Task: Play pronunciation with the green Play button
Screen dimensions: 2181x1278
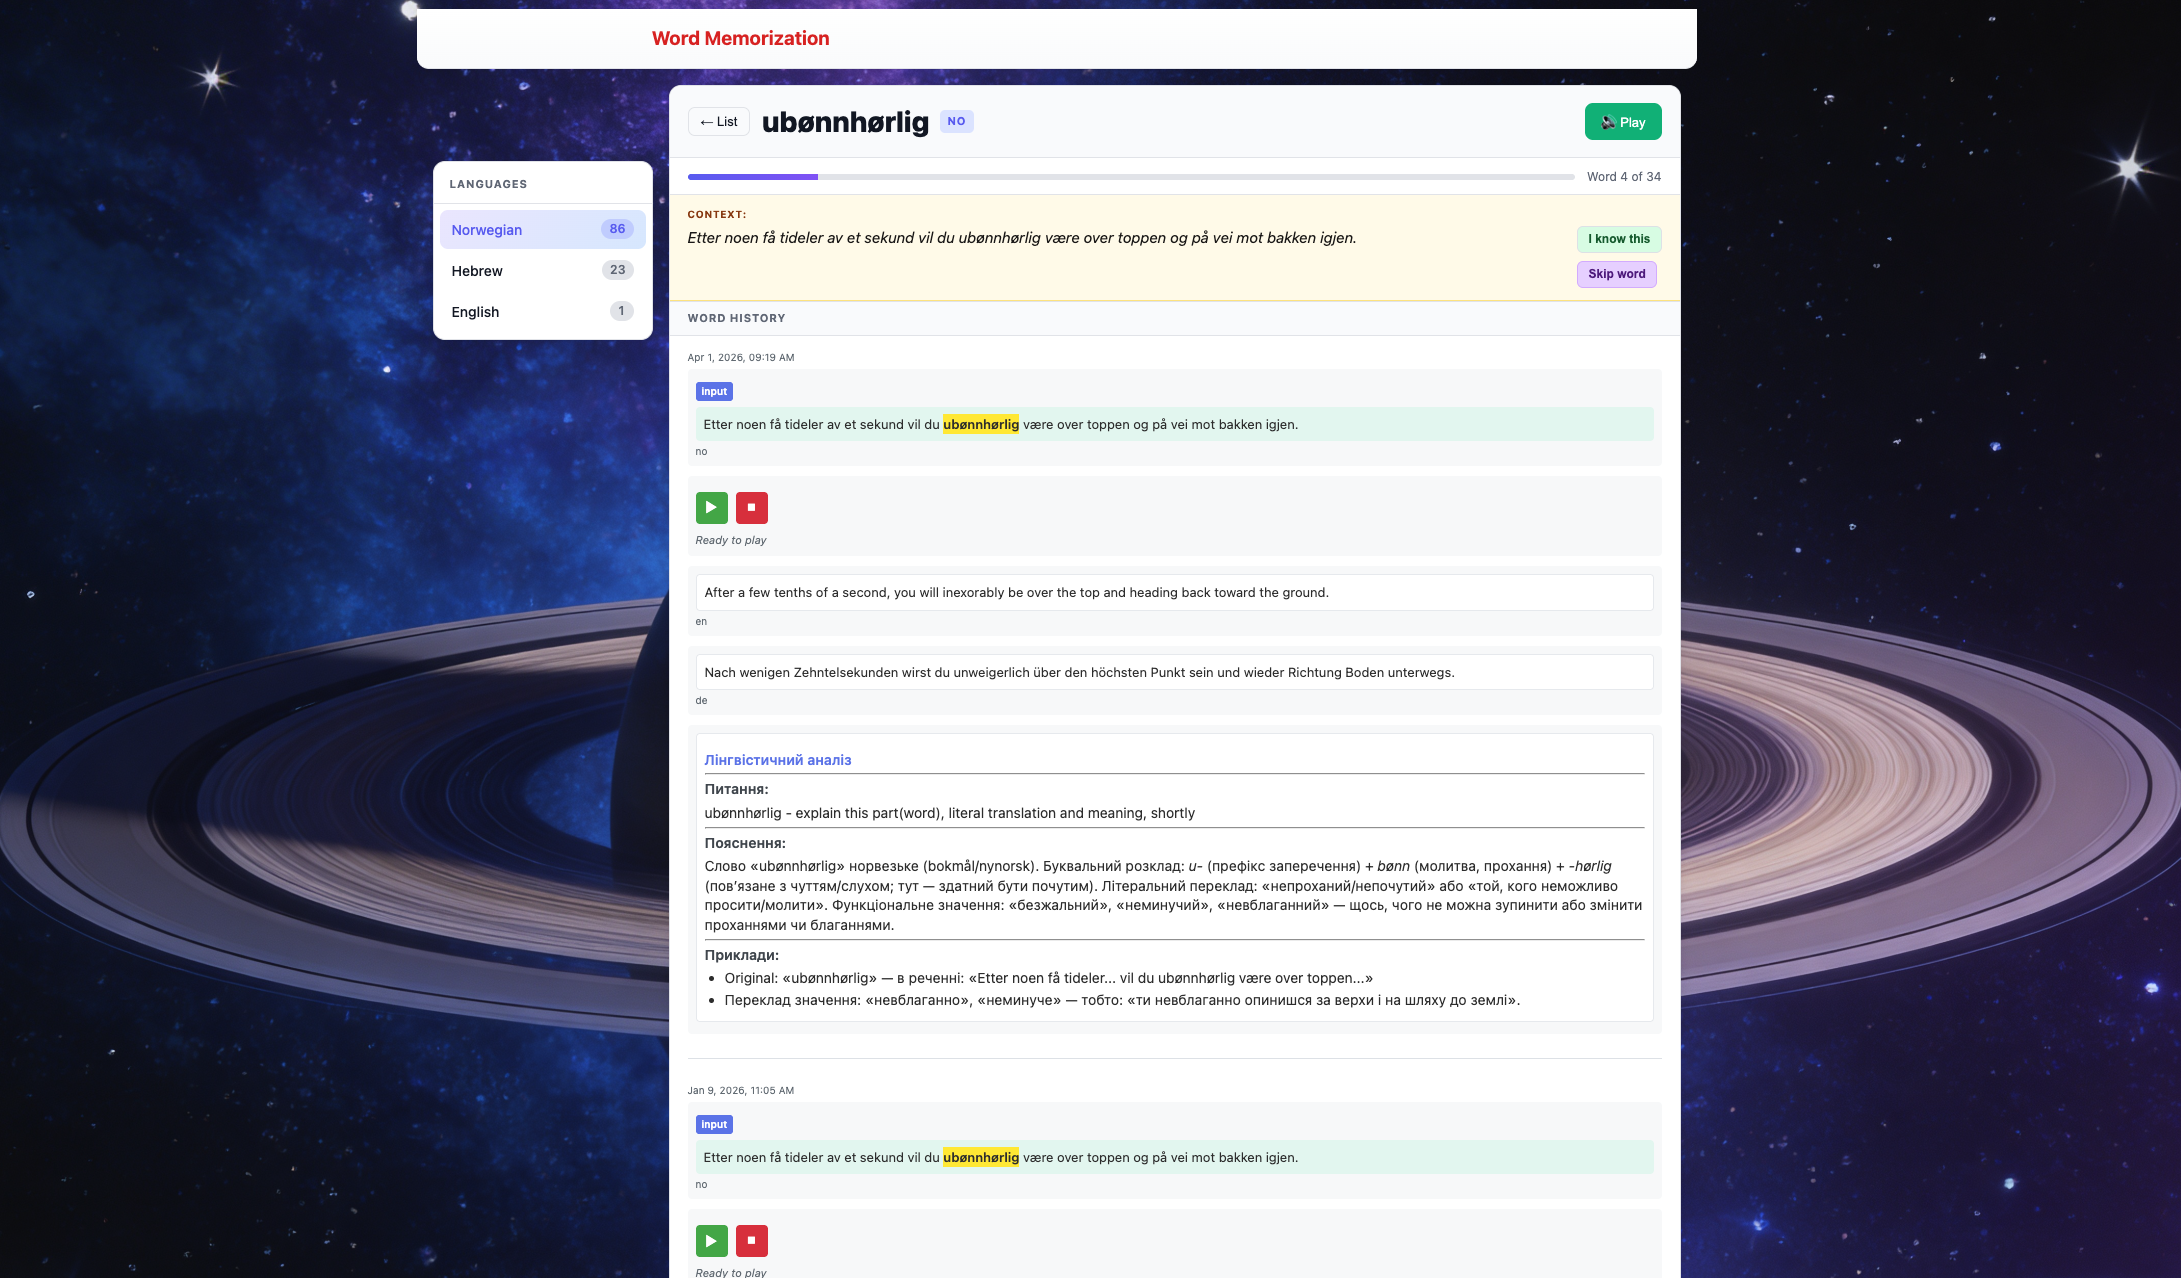Action: point(1623,122)
